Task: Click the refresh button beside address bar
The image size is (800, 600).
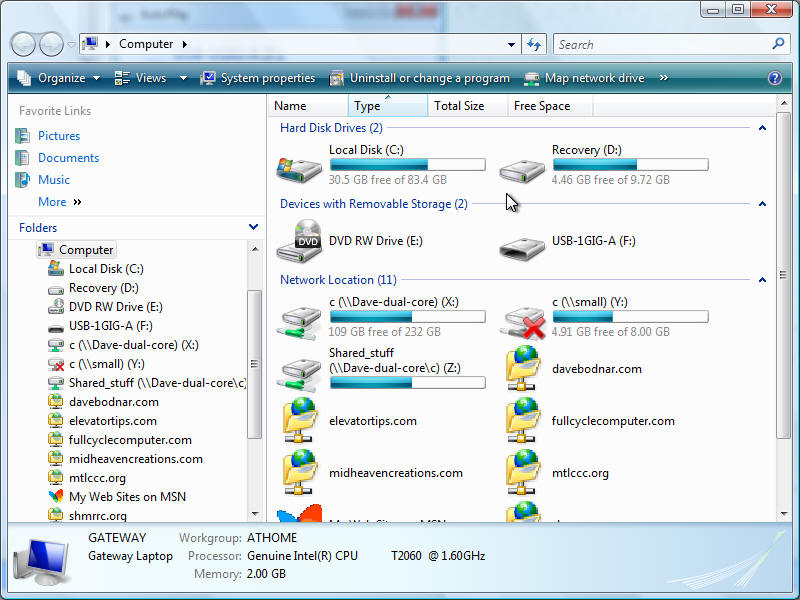Action: pyautogui.click(x=534, y=44)
